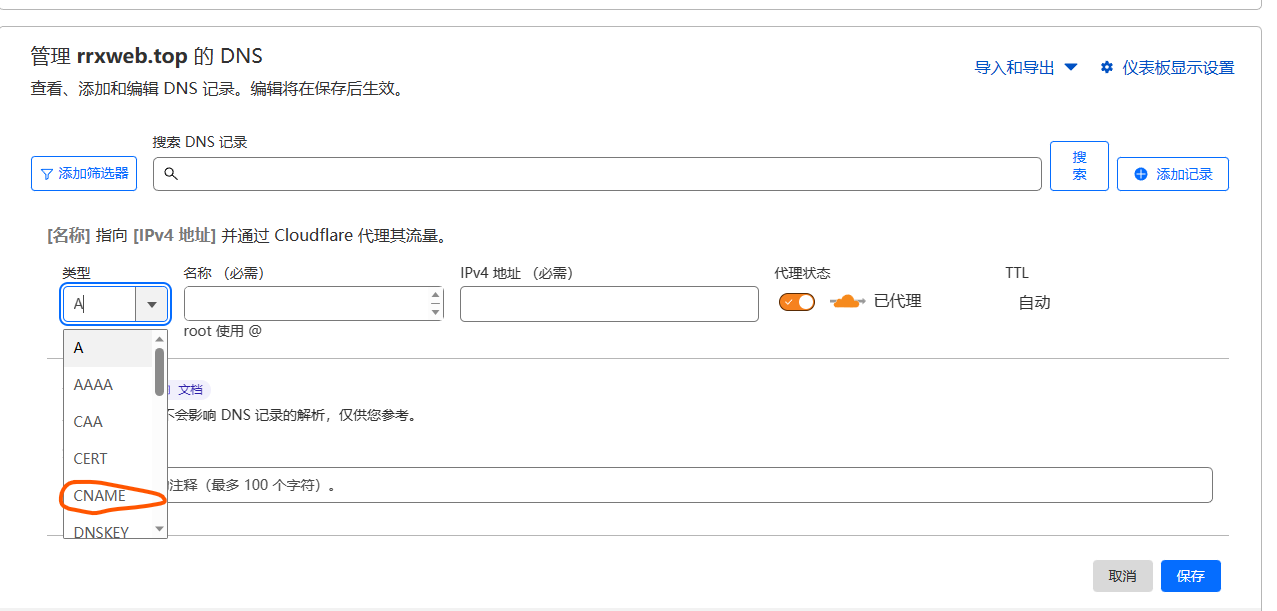
Task: Click the 取消 button
Action: pyautogui.click(x=1122, y=576)
